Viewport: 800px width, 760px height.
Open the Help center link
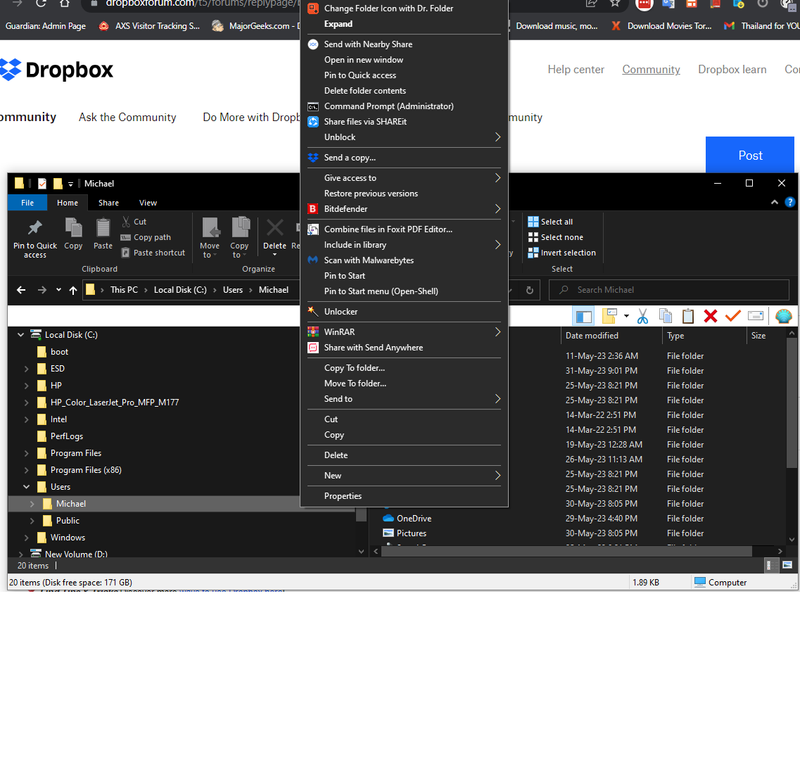576,69
